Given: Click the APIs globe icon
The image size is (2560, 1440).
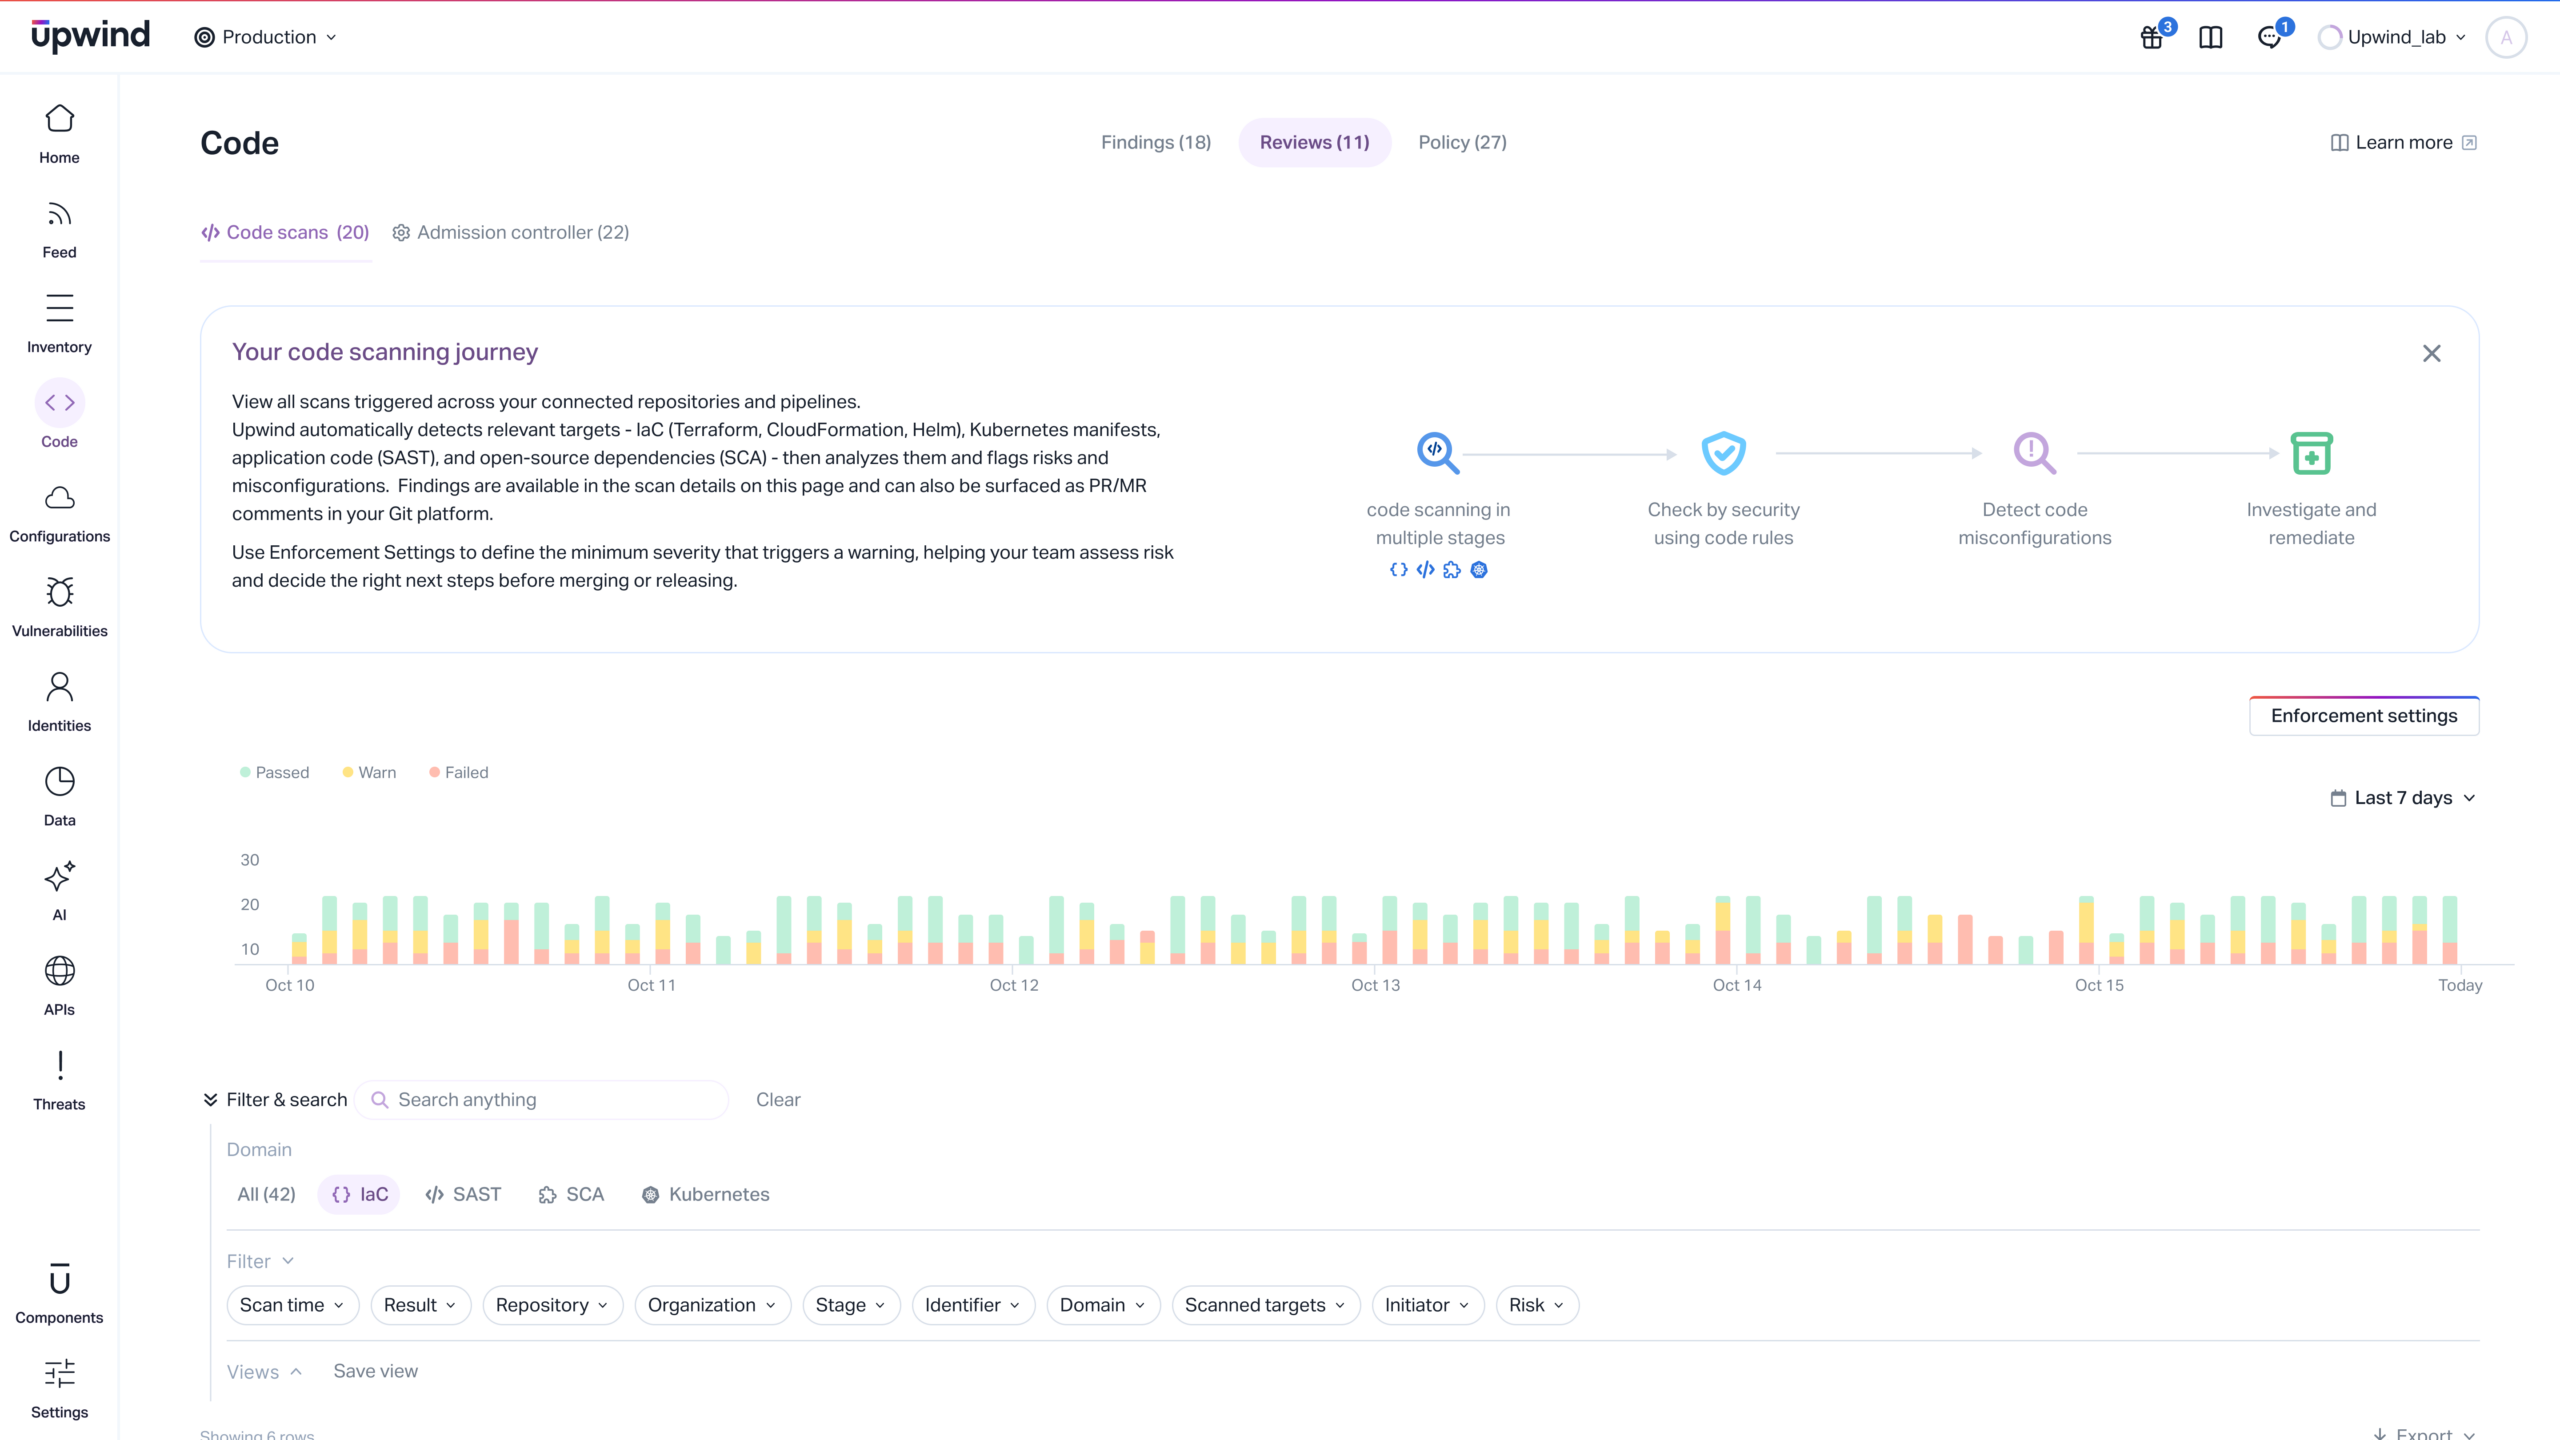Looking at the screenshot, I should (x=59, y=971).
